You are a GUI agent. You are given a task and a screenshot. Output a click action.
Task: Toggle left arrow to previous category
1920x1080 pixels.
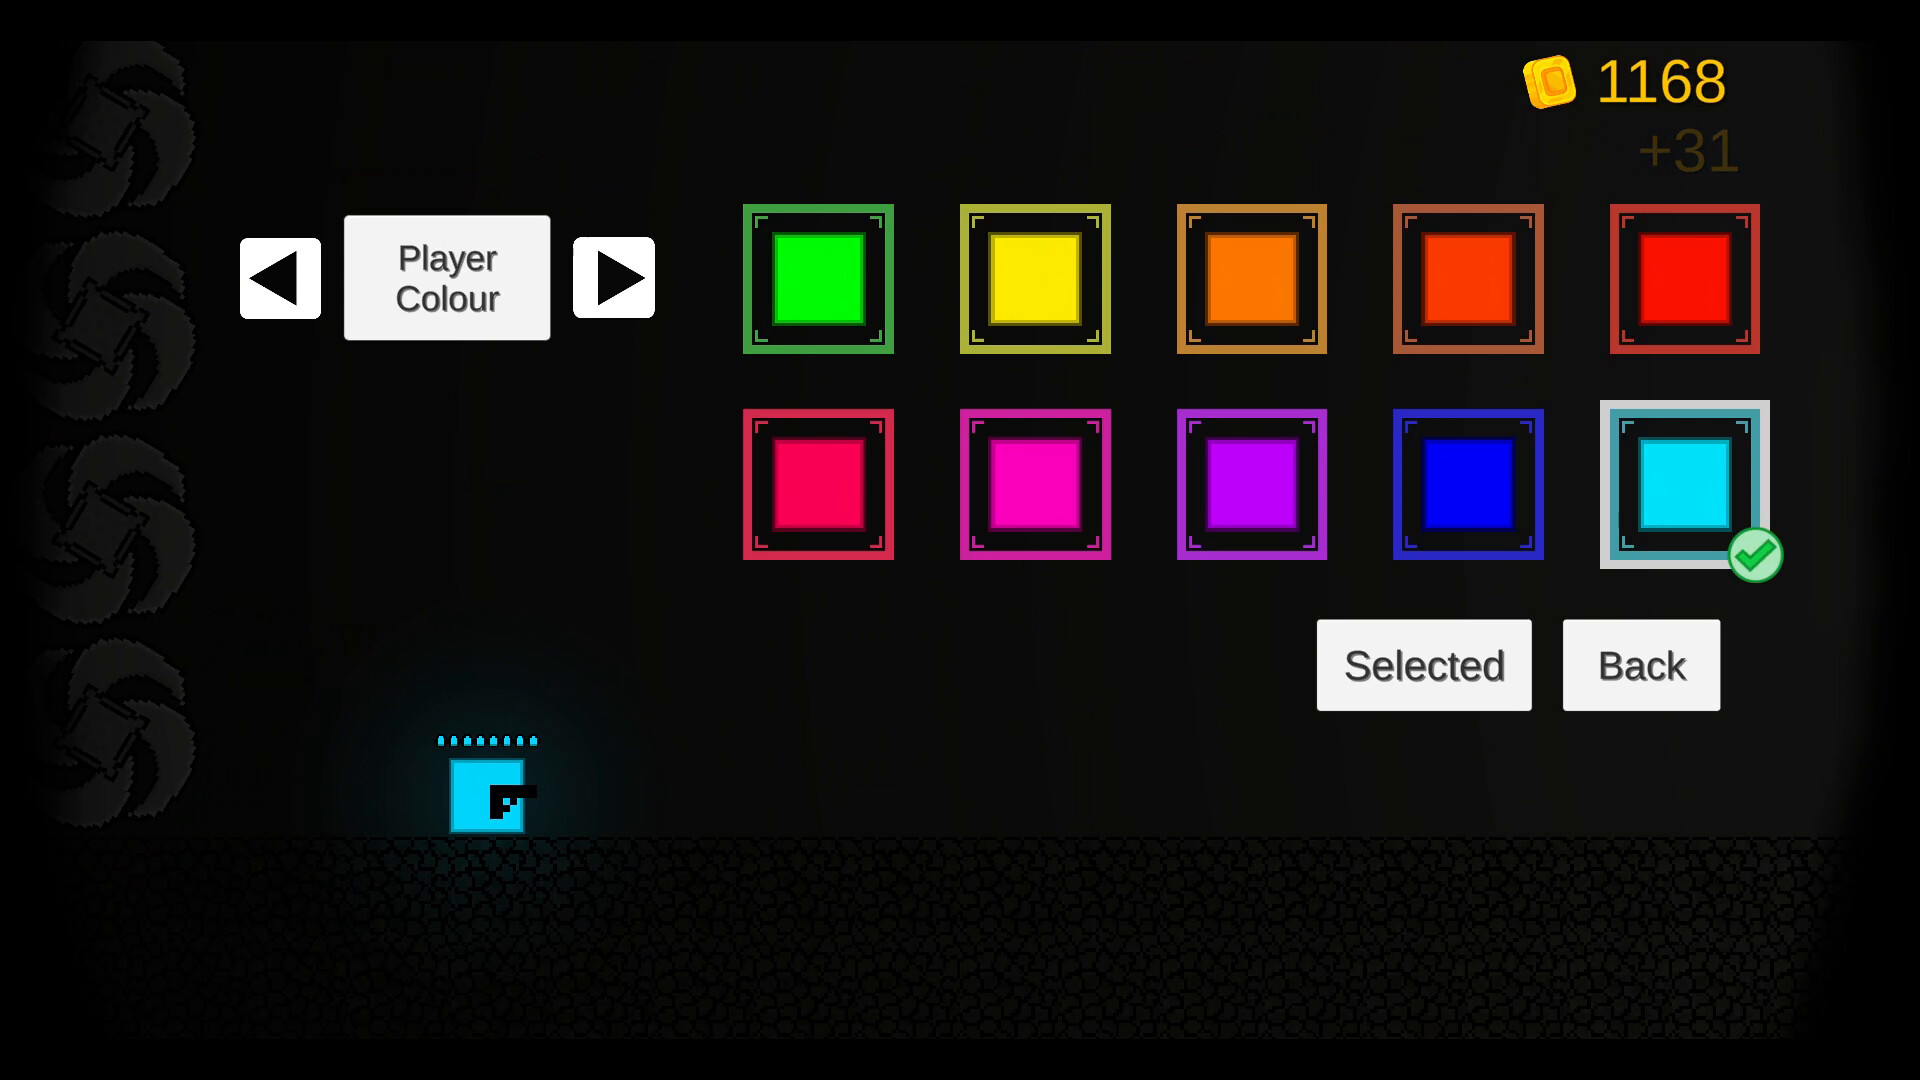pyautogui.click(x=278, y=278)
